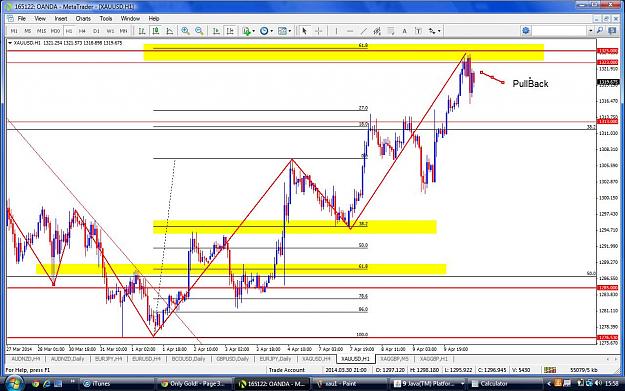Open the Only Gold browser taskbar button
This screenshot has height=391, width=625.
pos(193,383)
